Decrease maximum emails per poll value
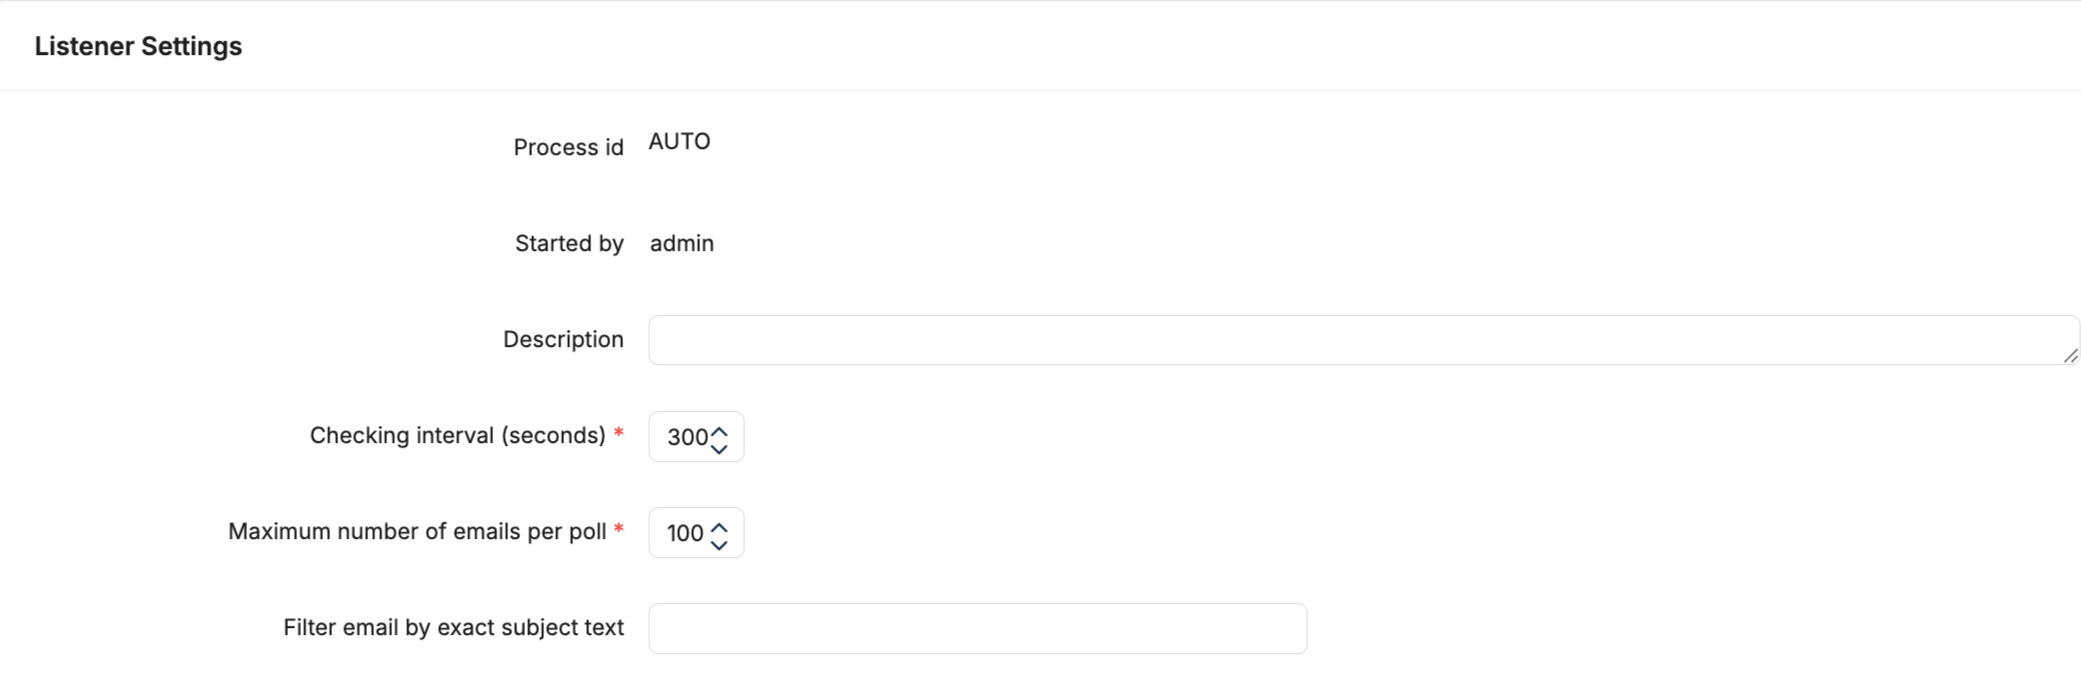This screenshot has height=688, width=2081. [x=719, y=545]
